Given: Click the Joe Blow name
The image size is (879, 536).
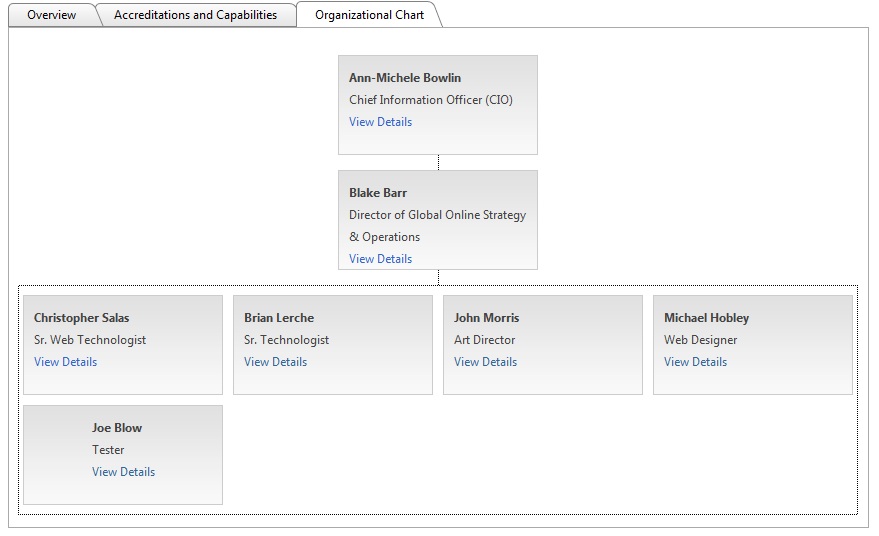Looking at the screenshot, I should pos(117,428).
